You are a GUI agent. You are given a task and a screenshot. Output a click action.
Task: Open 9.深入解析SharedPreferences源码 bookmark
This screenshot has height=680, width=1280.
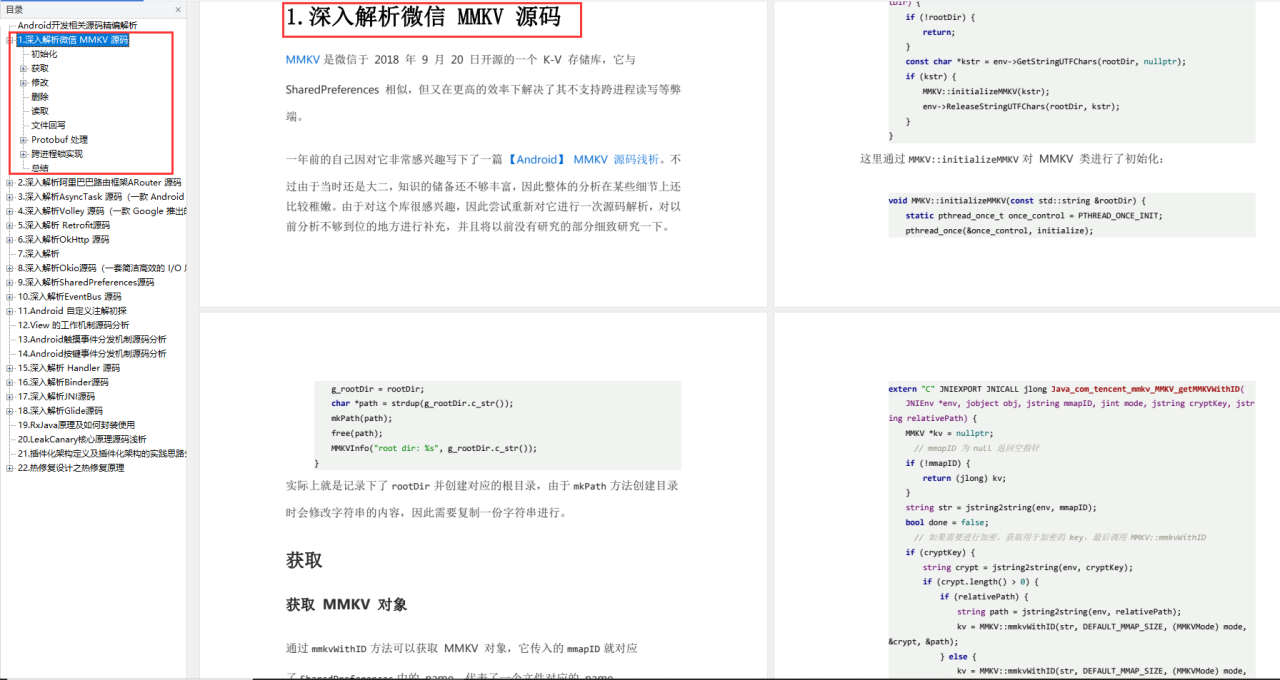(x=86, y=282)
